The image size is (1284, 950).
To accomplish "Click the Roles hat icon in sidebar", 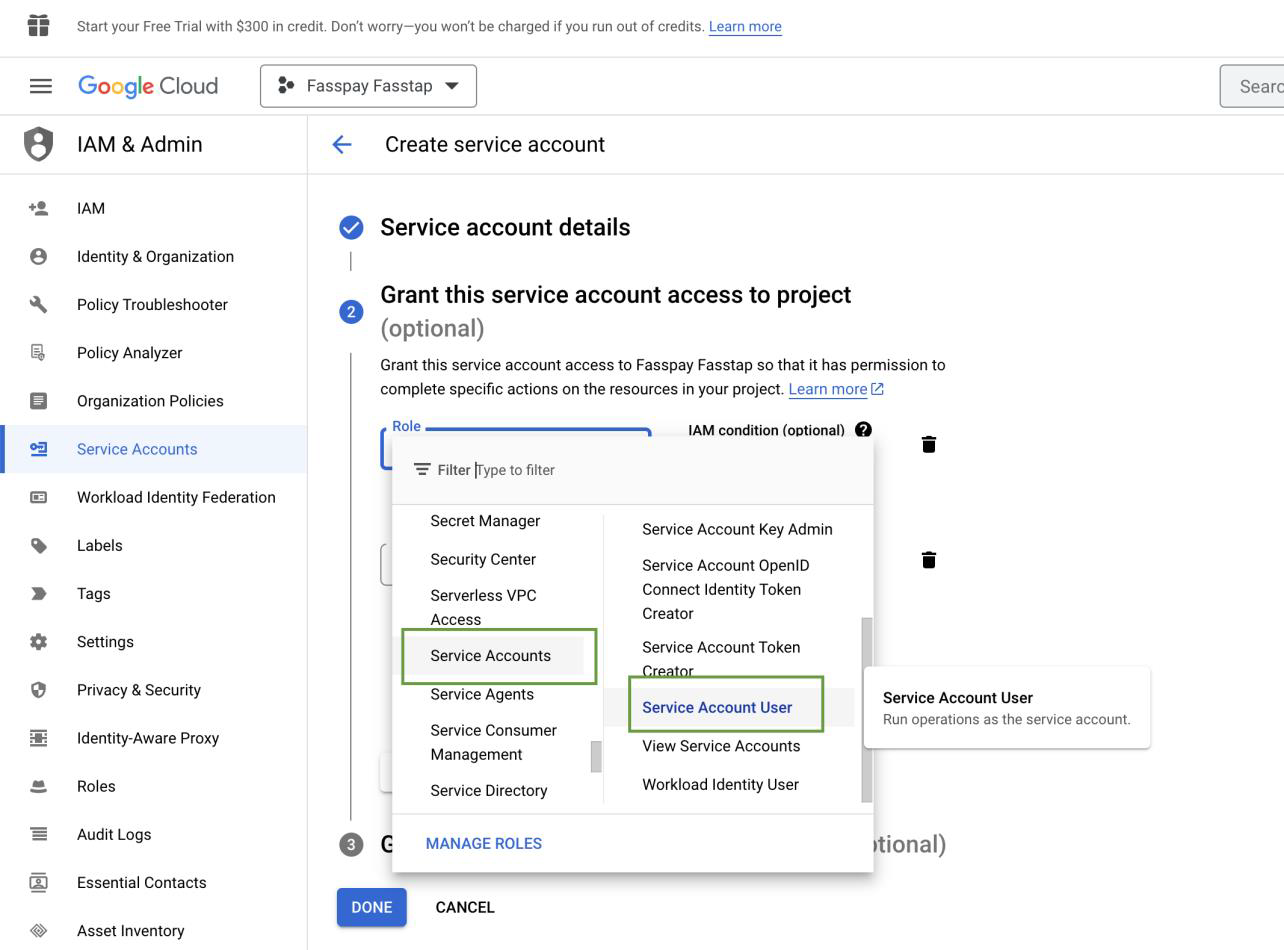I will click(x=38, y=786).
